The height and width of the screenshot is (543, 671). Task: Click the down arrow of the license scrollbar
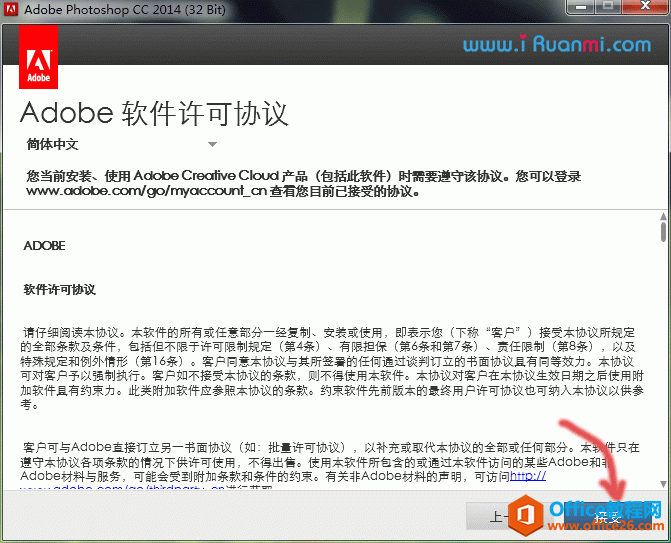pos(662,483)
